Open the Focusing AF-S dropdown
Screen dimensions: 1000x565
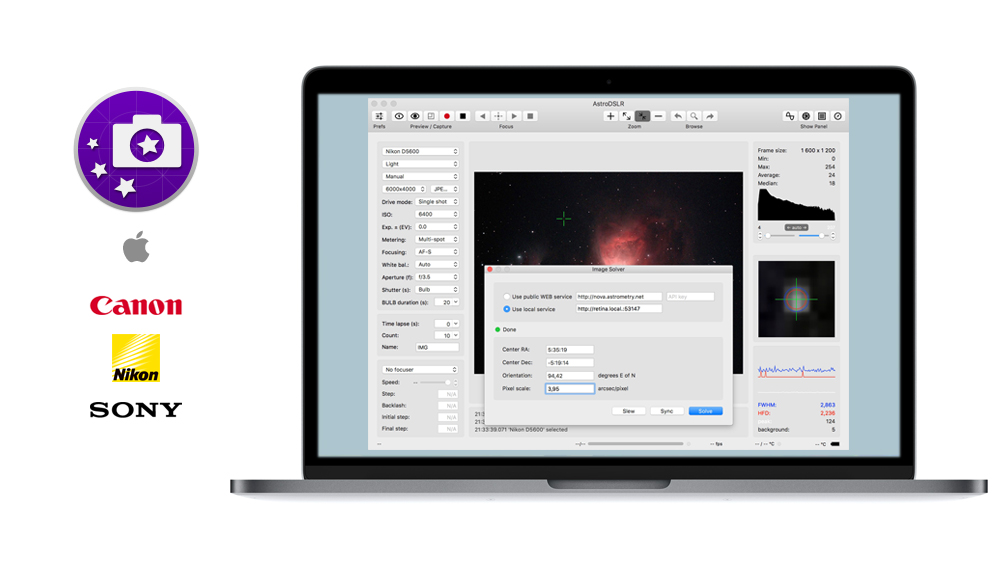click(x=437, y=252)
